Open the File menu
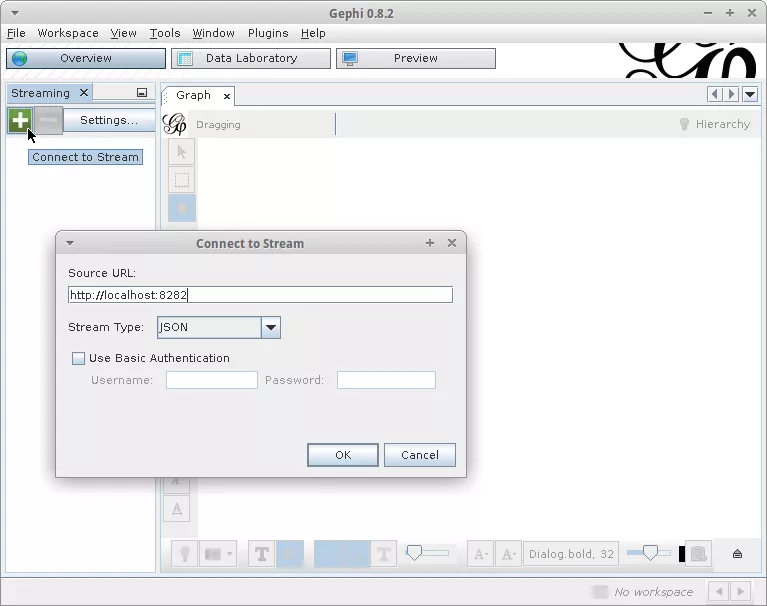 coord(16,33)
